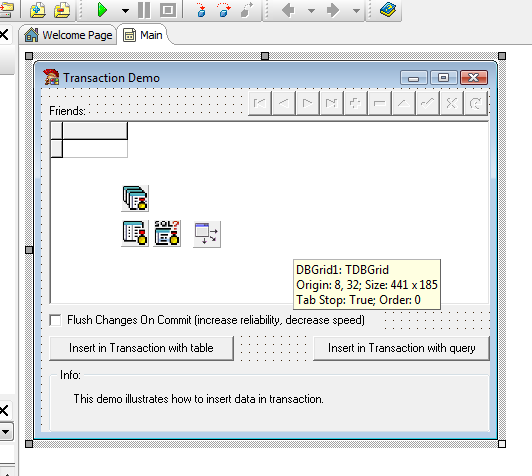Click the Add file to project icon
Image resolution: width=532 pixels, height=476 pixels.
coord(38,10)
